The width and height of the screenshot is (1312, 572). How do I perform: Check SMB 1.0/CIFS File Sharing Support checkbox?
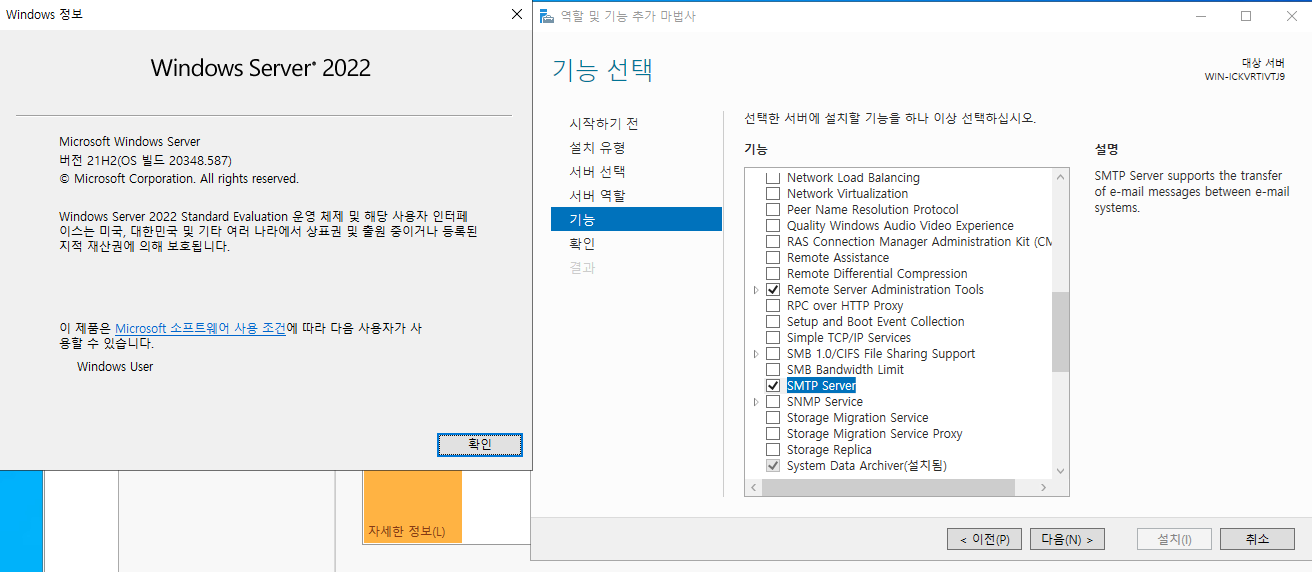tap(772, 354)
